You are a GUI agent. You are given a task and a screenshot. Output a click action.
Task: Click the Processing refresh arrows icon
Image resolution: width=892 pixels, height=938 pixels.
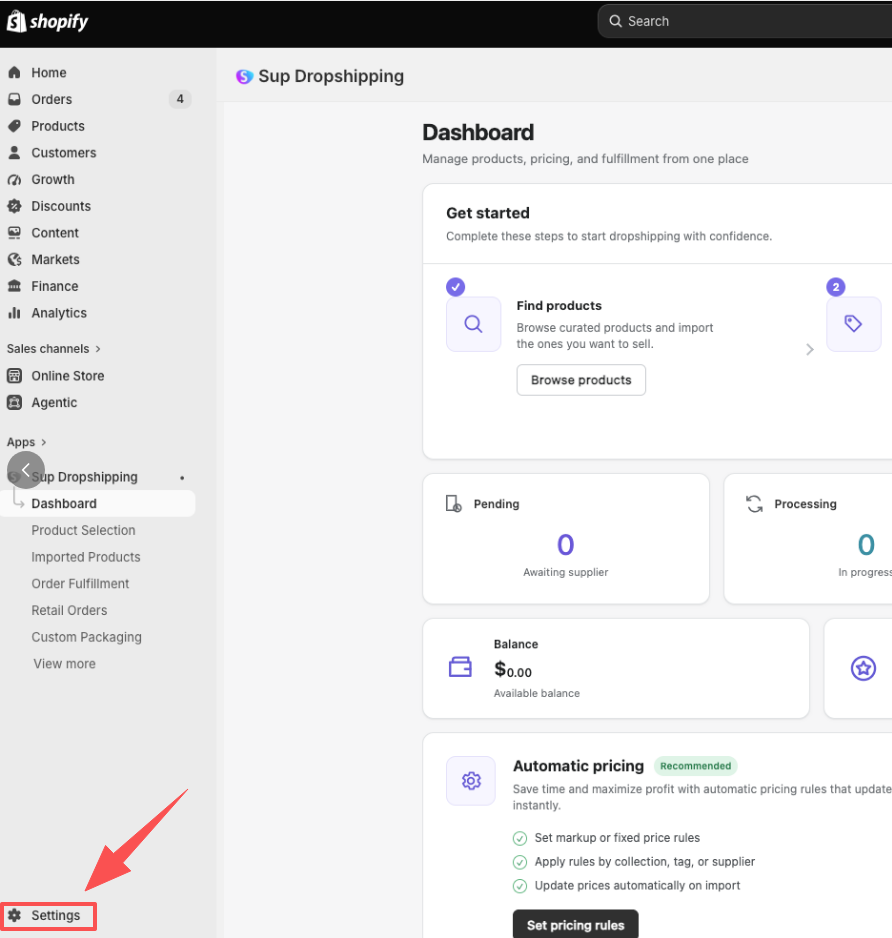coord(754,504)
